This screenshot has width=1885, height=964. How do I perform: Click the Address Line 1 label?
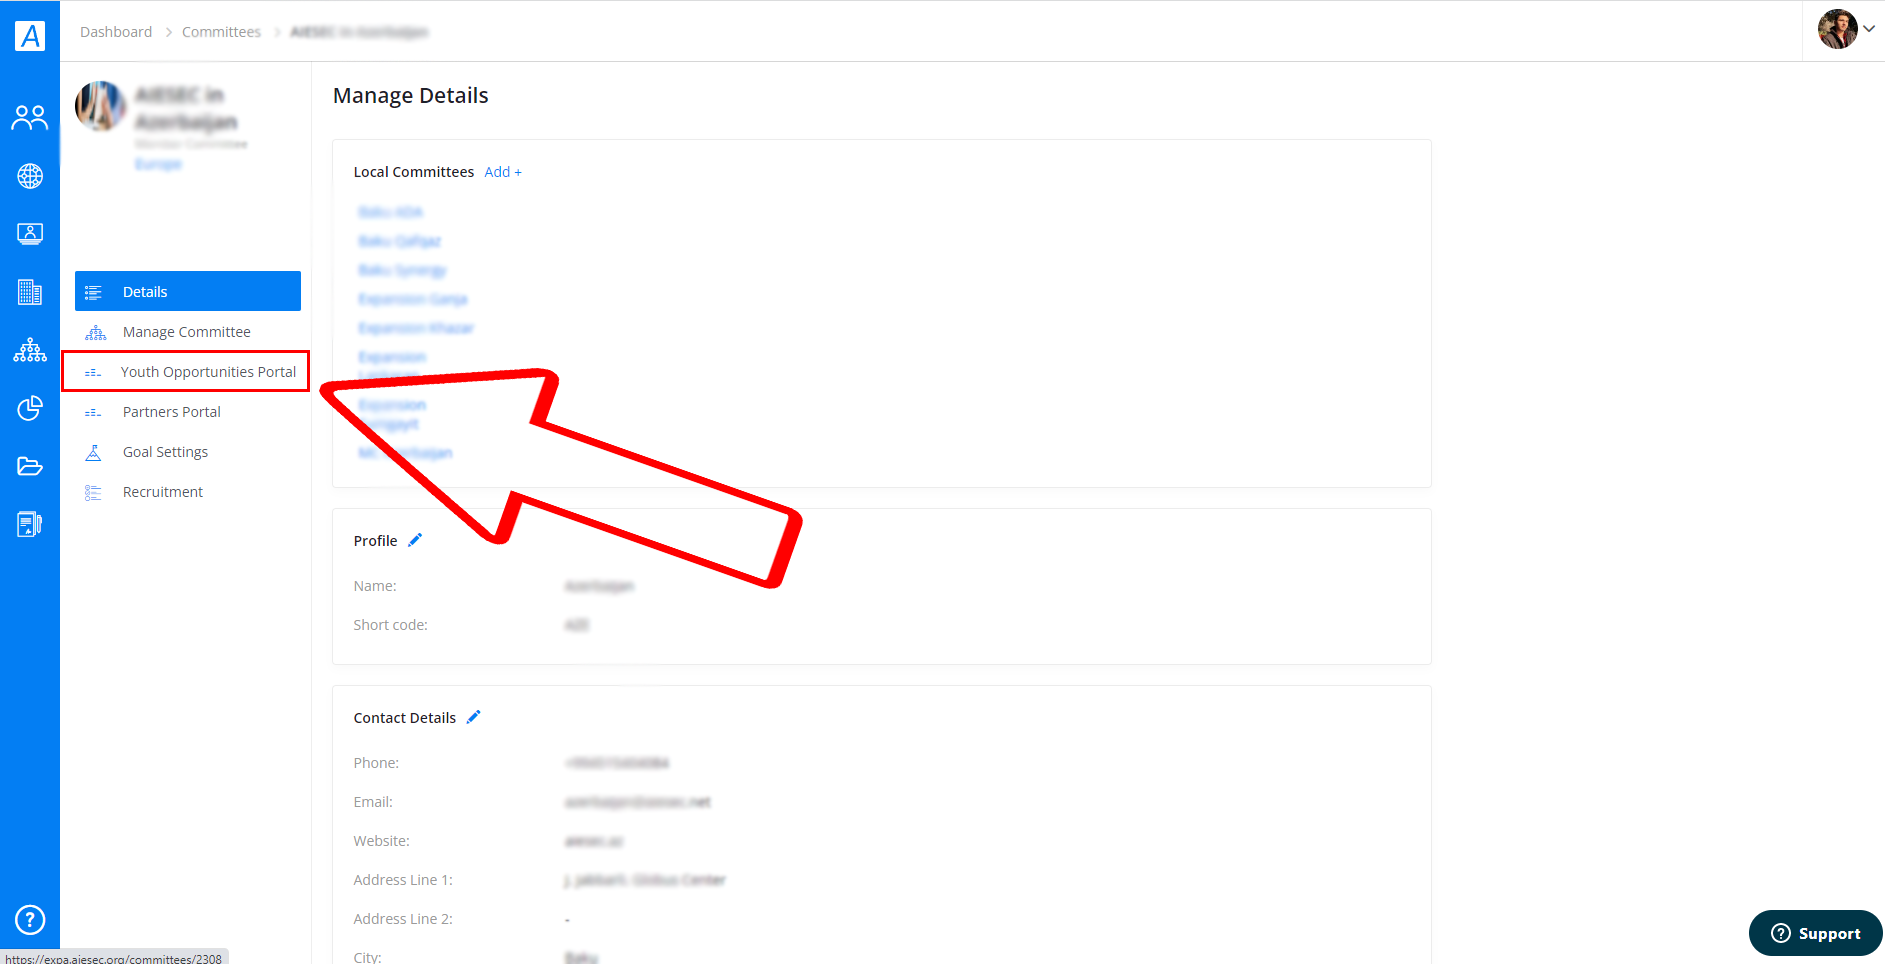click(403, 880)
